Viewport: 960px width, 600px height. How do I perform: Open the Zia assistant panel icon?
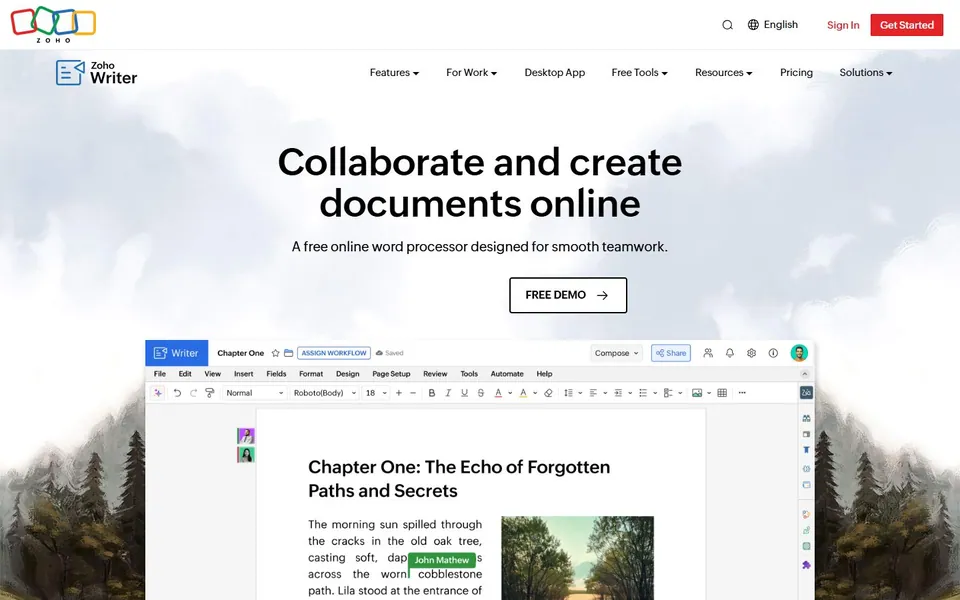coord(806,393)
